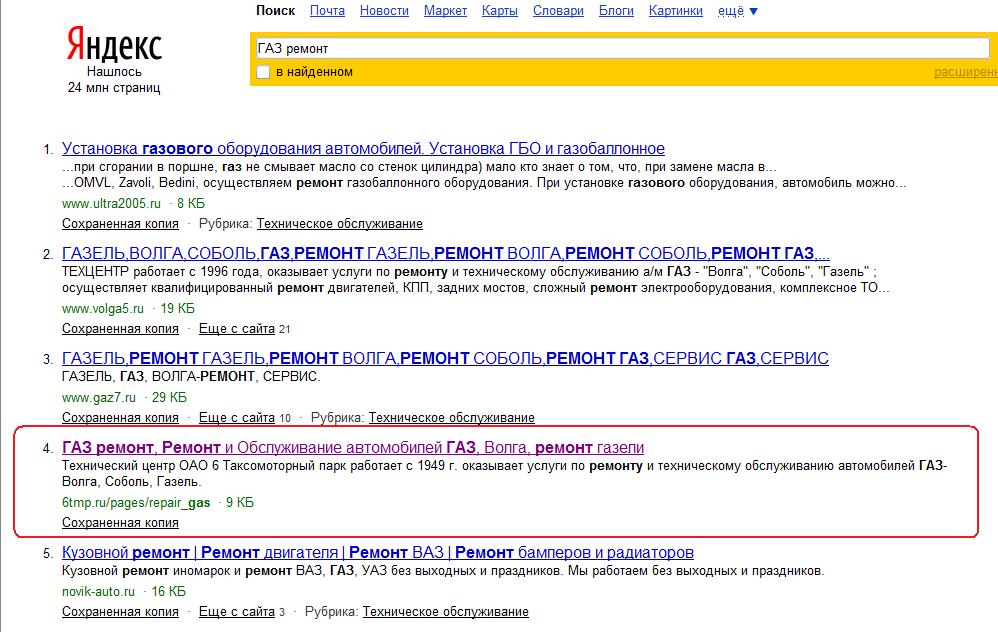
Task: Select the Поиск tab
Action: [276, 11]
